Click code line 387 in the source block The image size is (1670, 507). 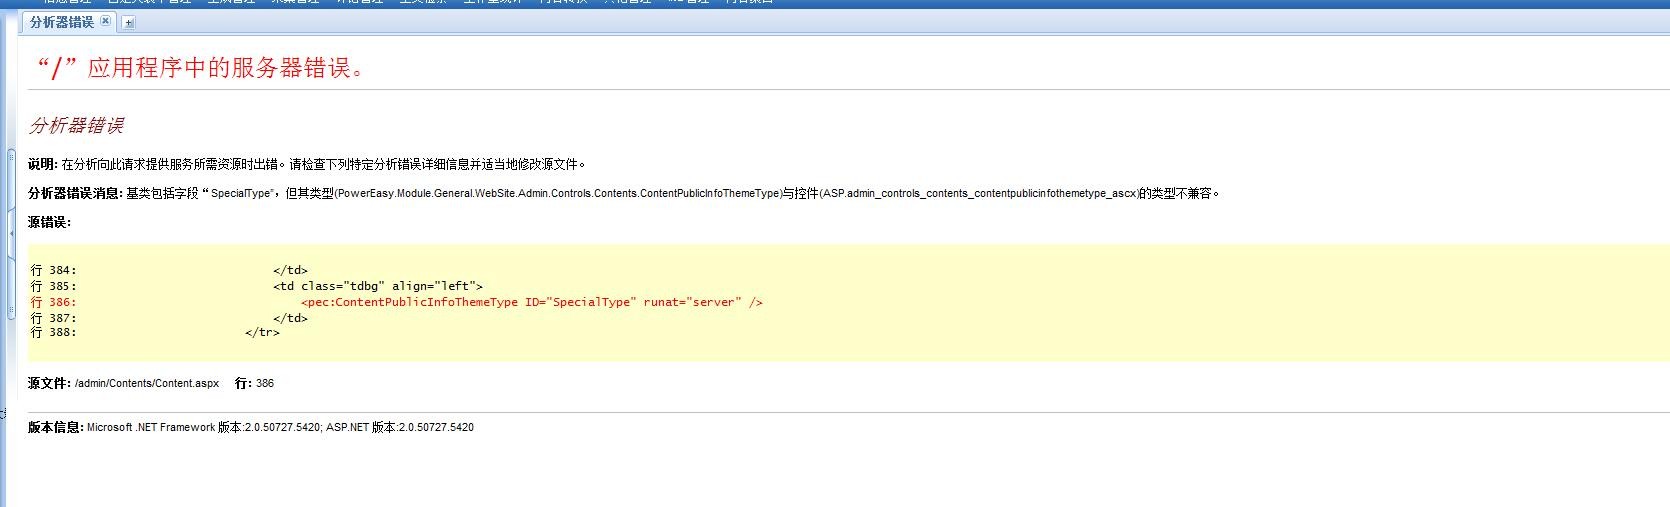click(x=290, y=318)
